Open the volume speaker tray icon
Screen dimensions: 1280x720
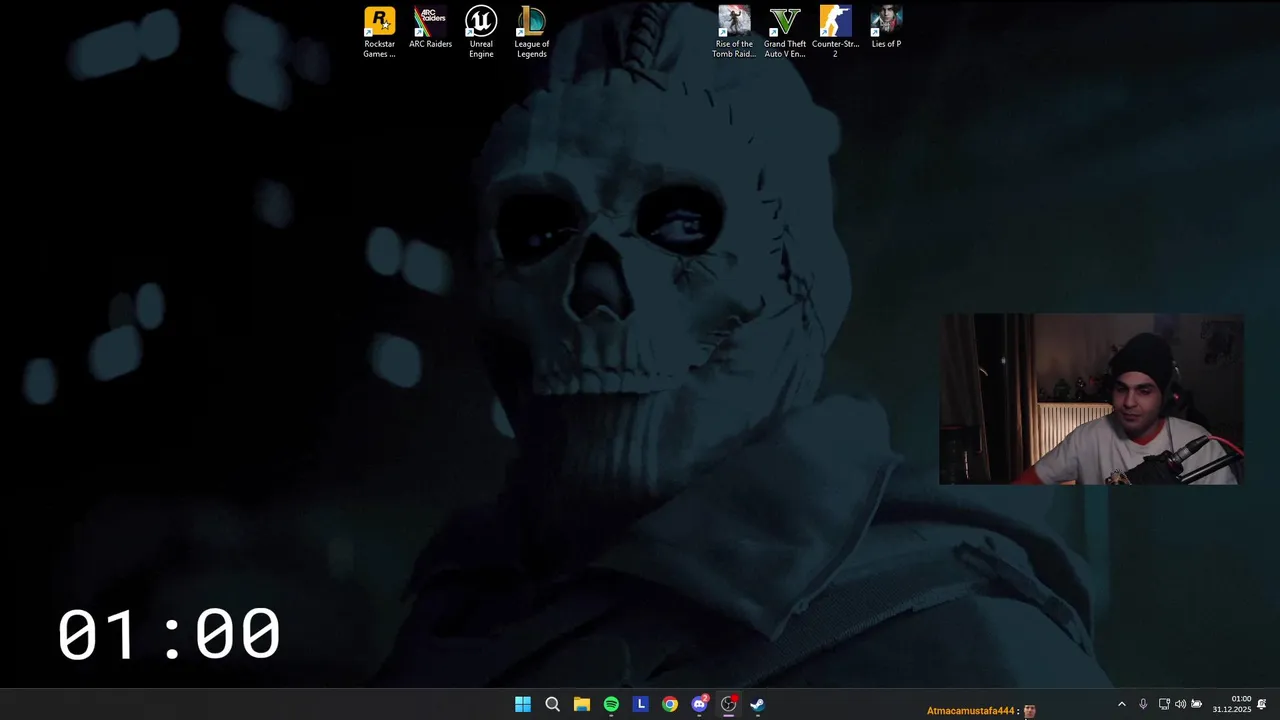tap(1180, 704)
